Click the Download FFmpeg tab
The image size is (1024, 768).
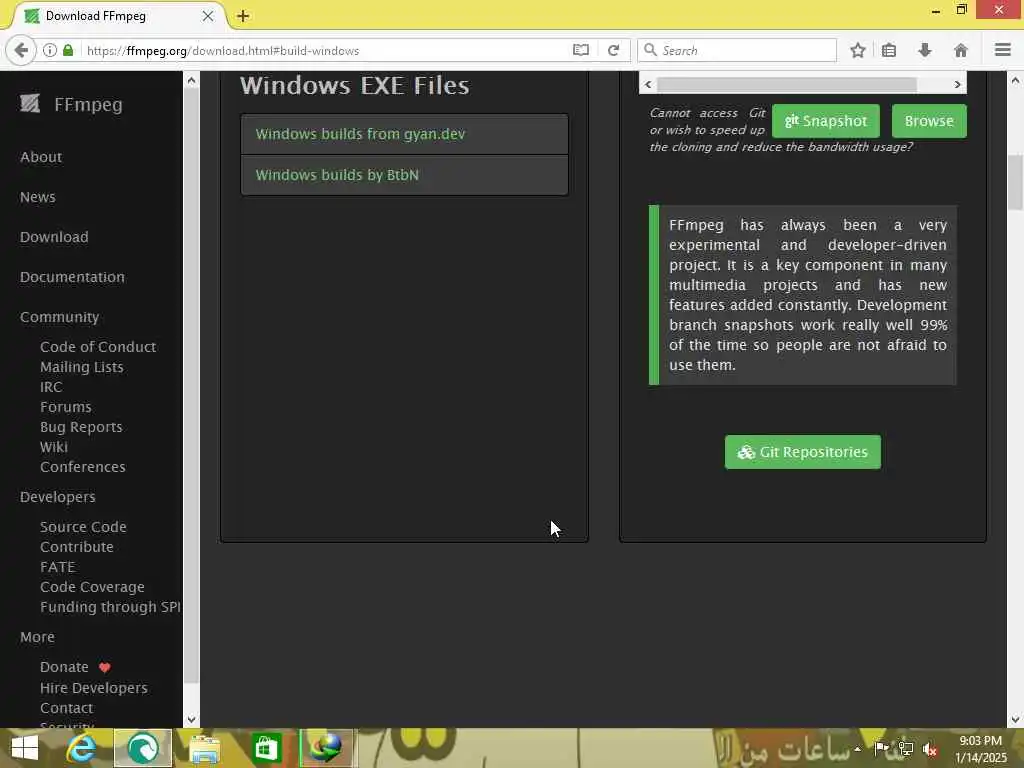tap(118, 16)
